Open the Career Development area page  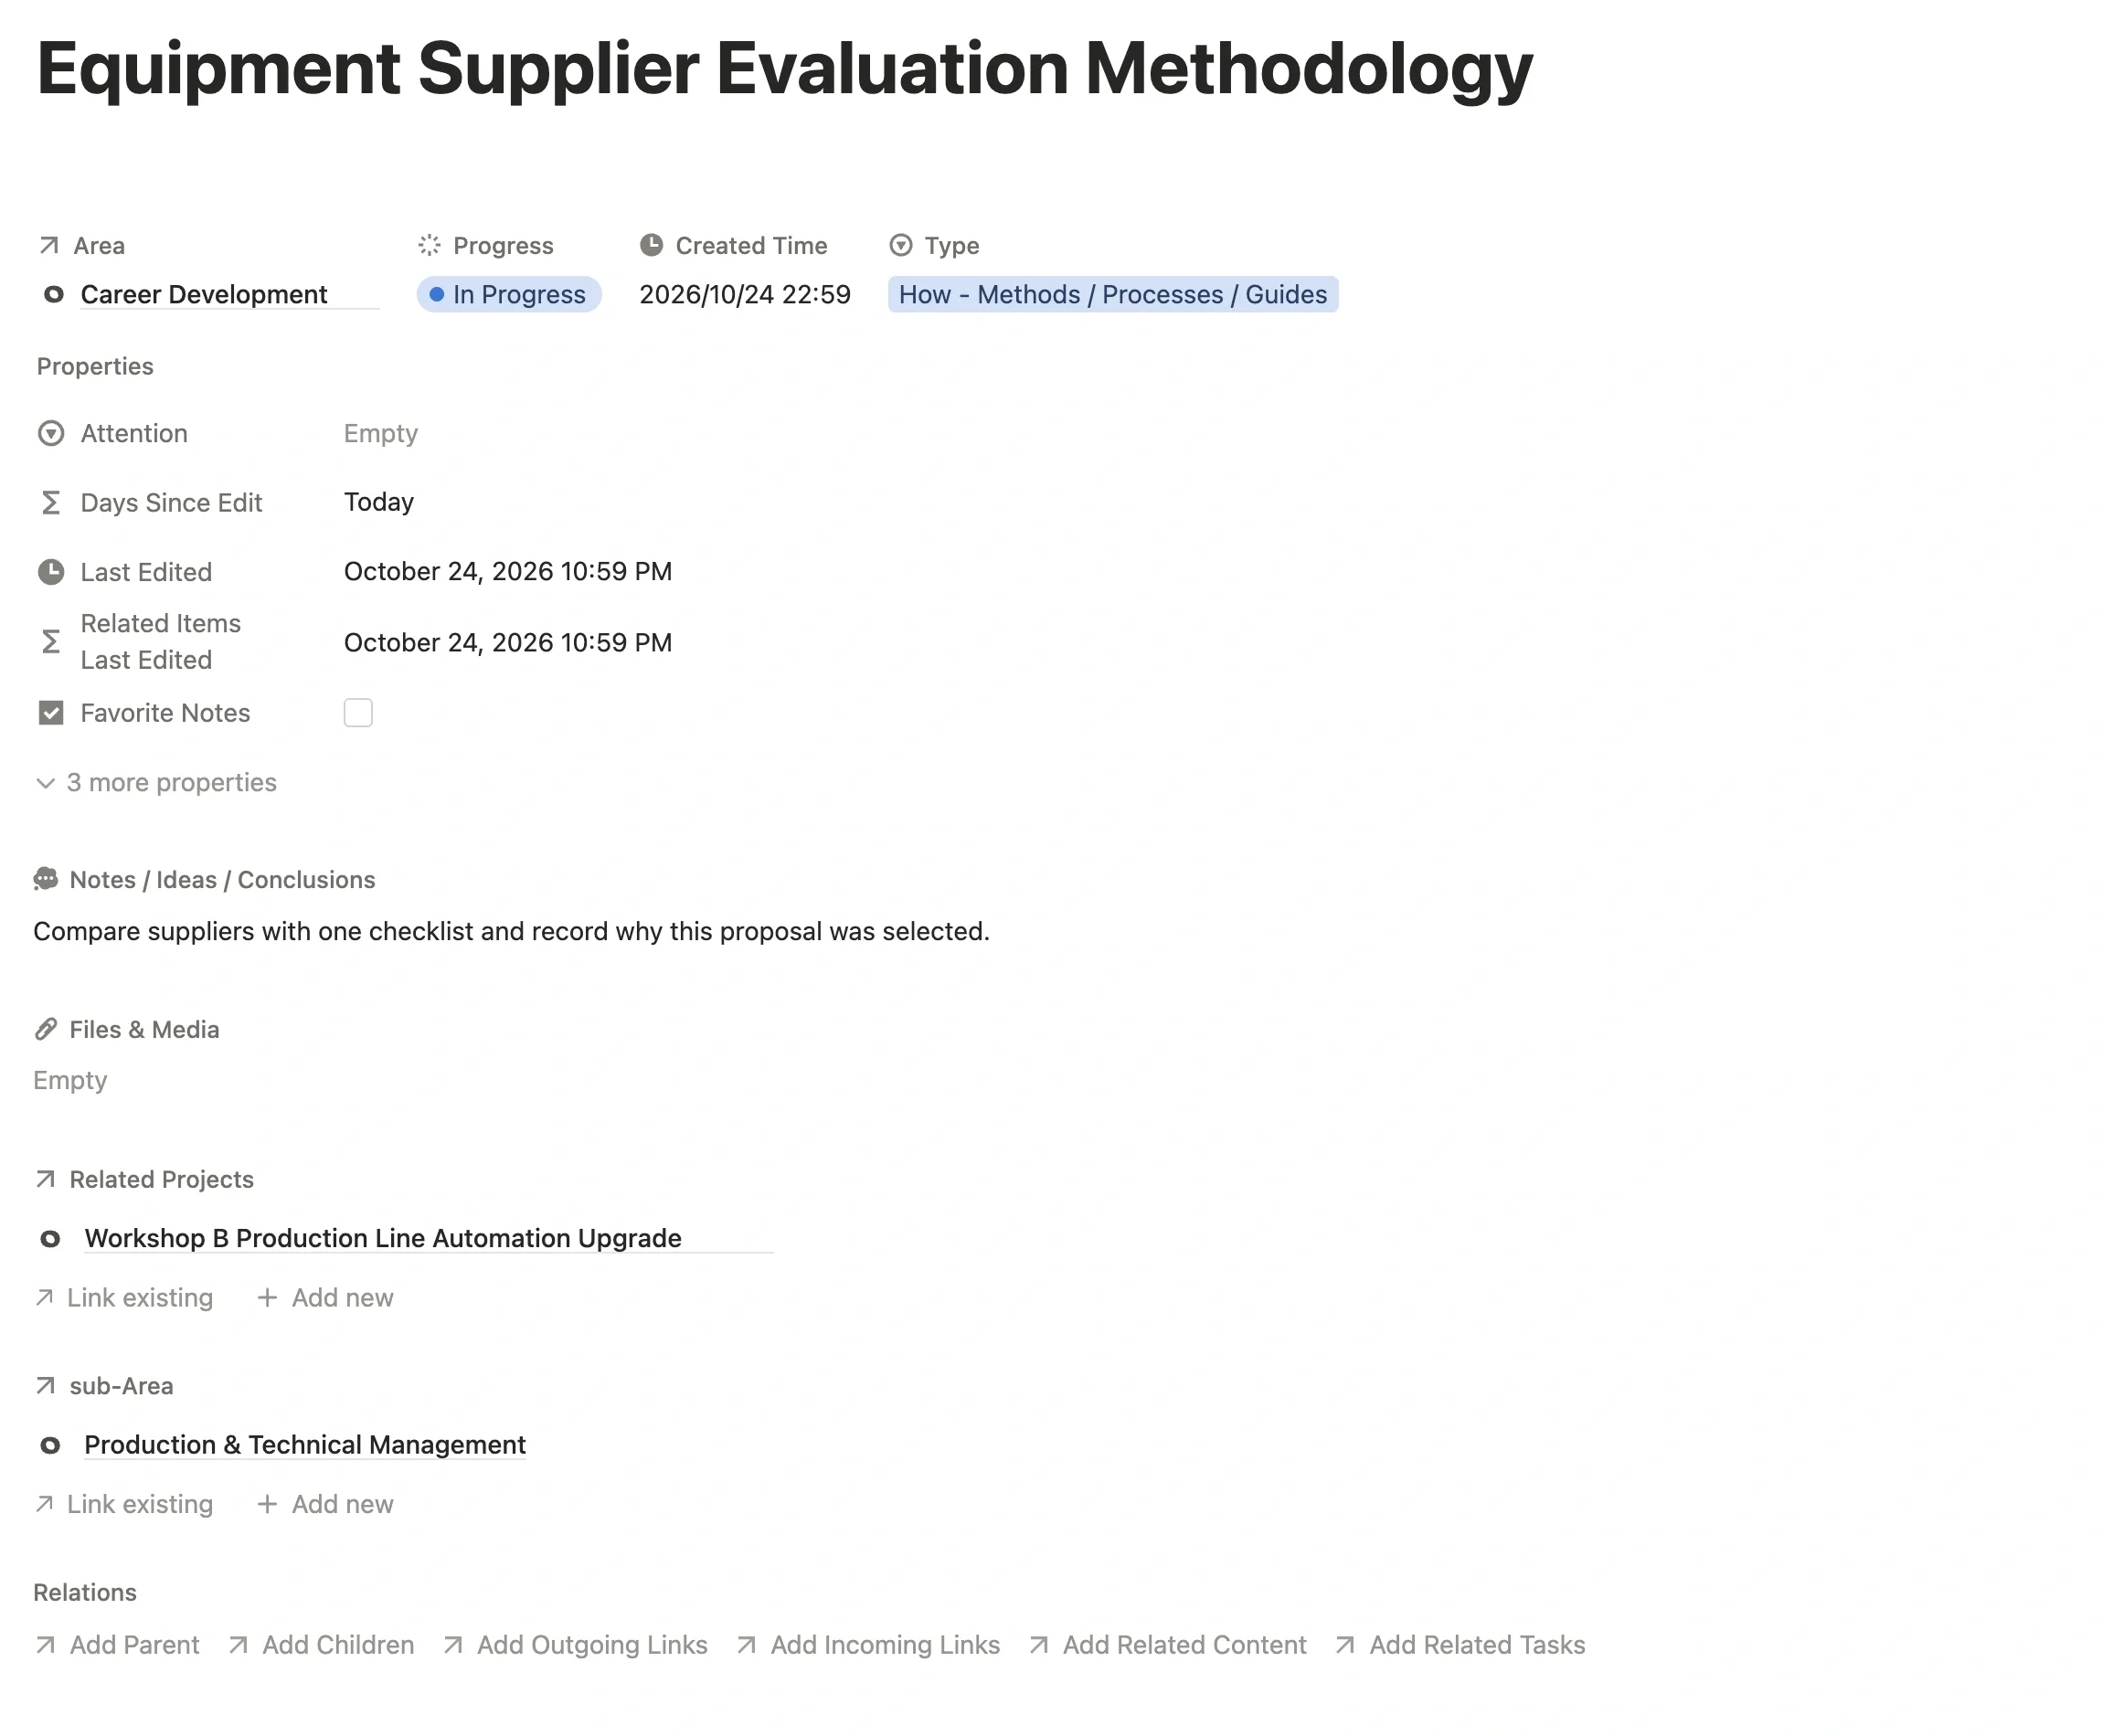click(204, 294)
